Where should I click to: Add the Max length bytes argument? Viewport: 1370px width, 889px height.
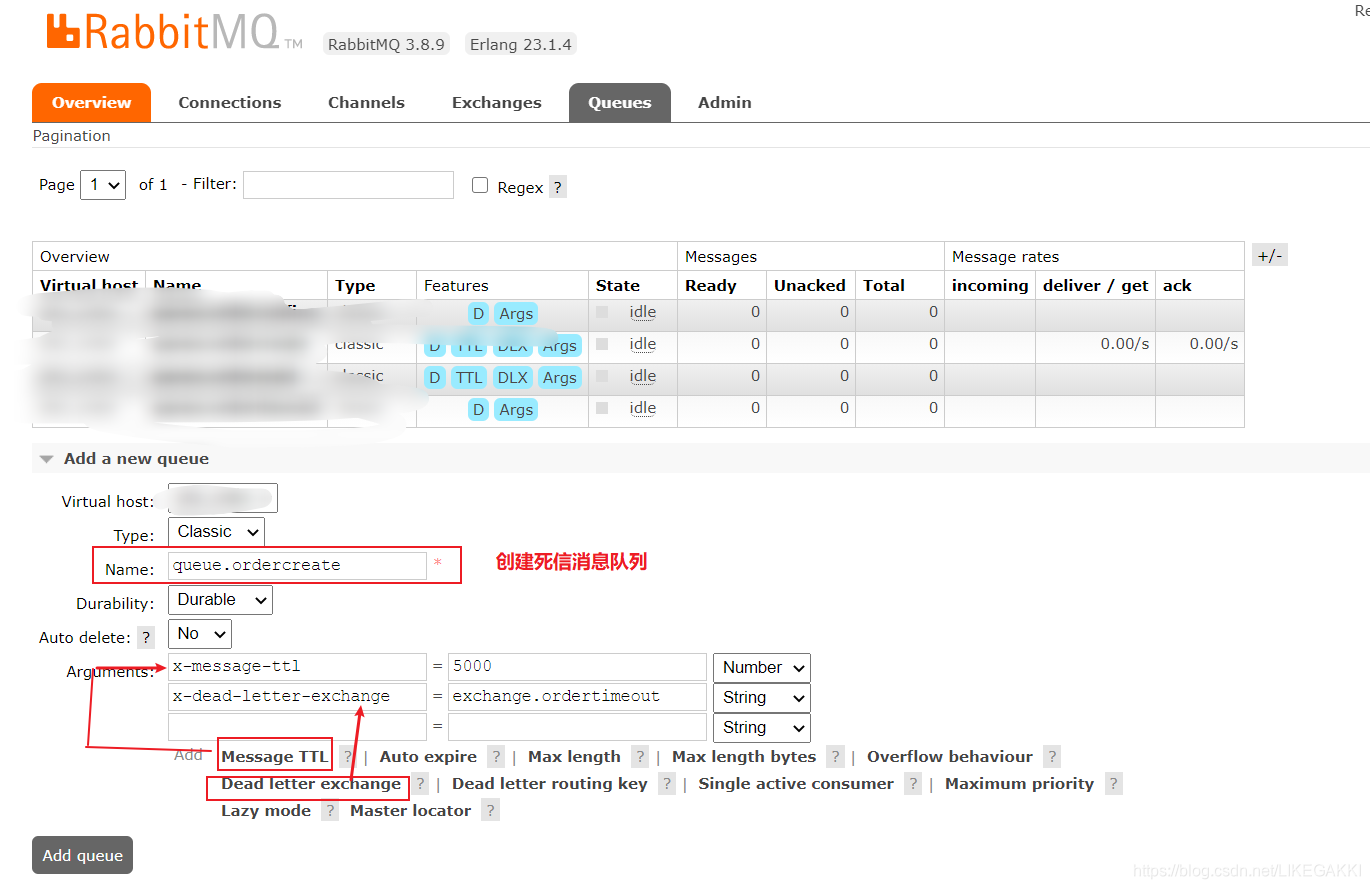click(744, 757)
